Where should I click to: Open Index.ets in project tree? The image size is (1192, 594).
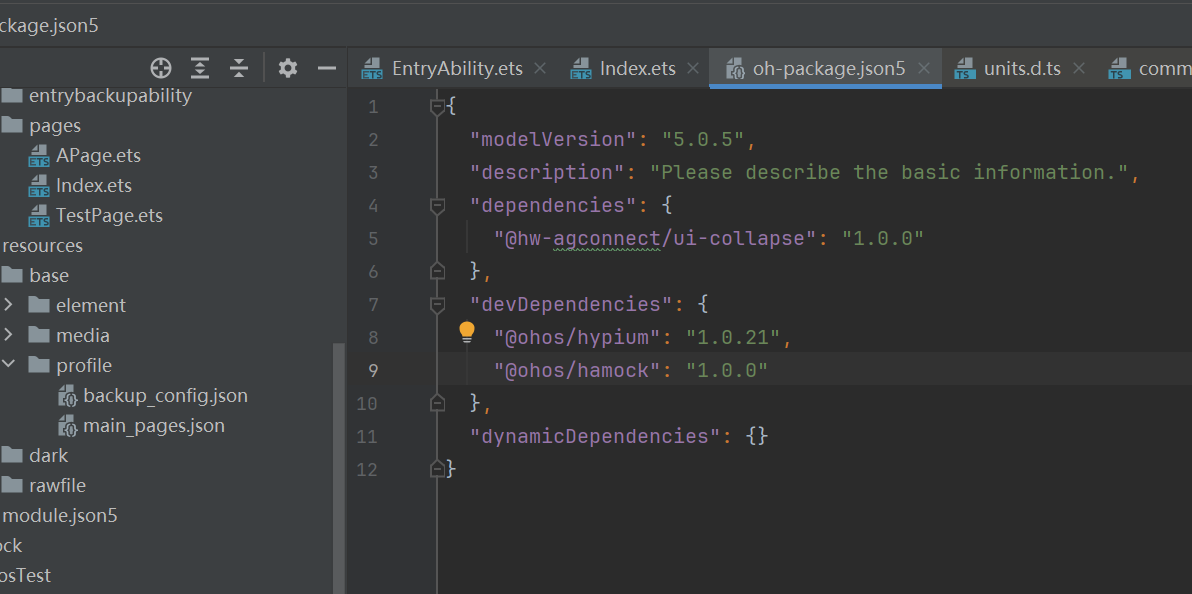(x=94, y=186)
